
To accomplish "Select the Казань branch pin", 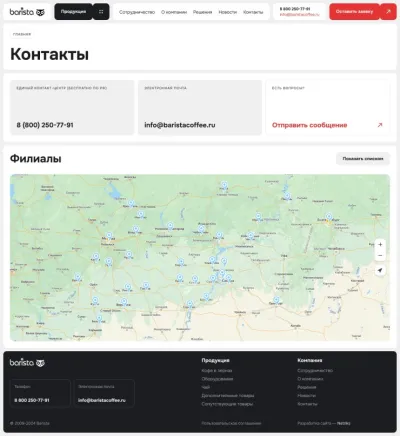I will click(x=219, y=235).
